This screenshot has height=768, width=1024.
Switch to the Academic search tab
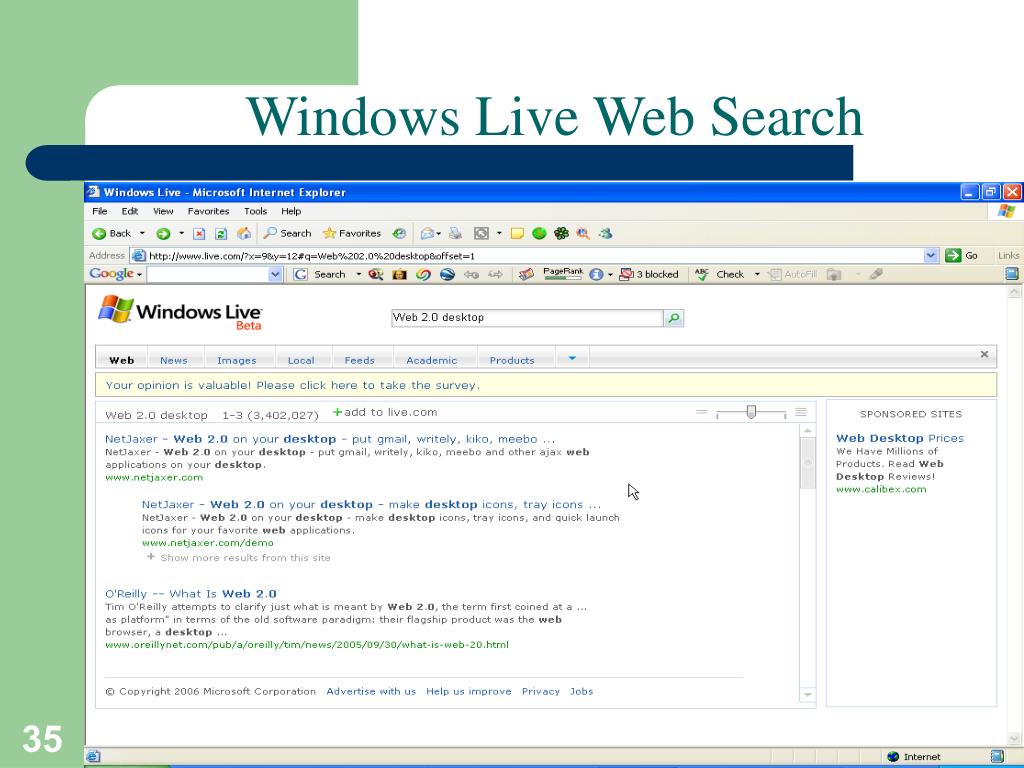[x=432, y=360]
